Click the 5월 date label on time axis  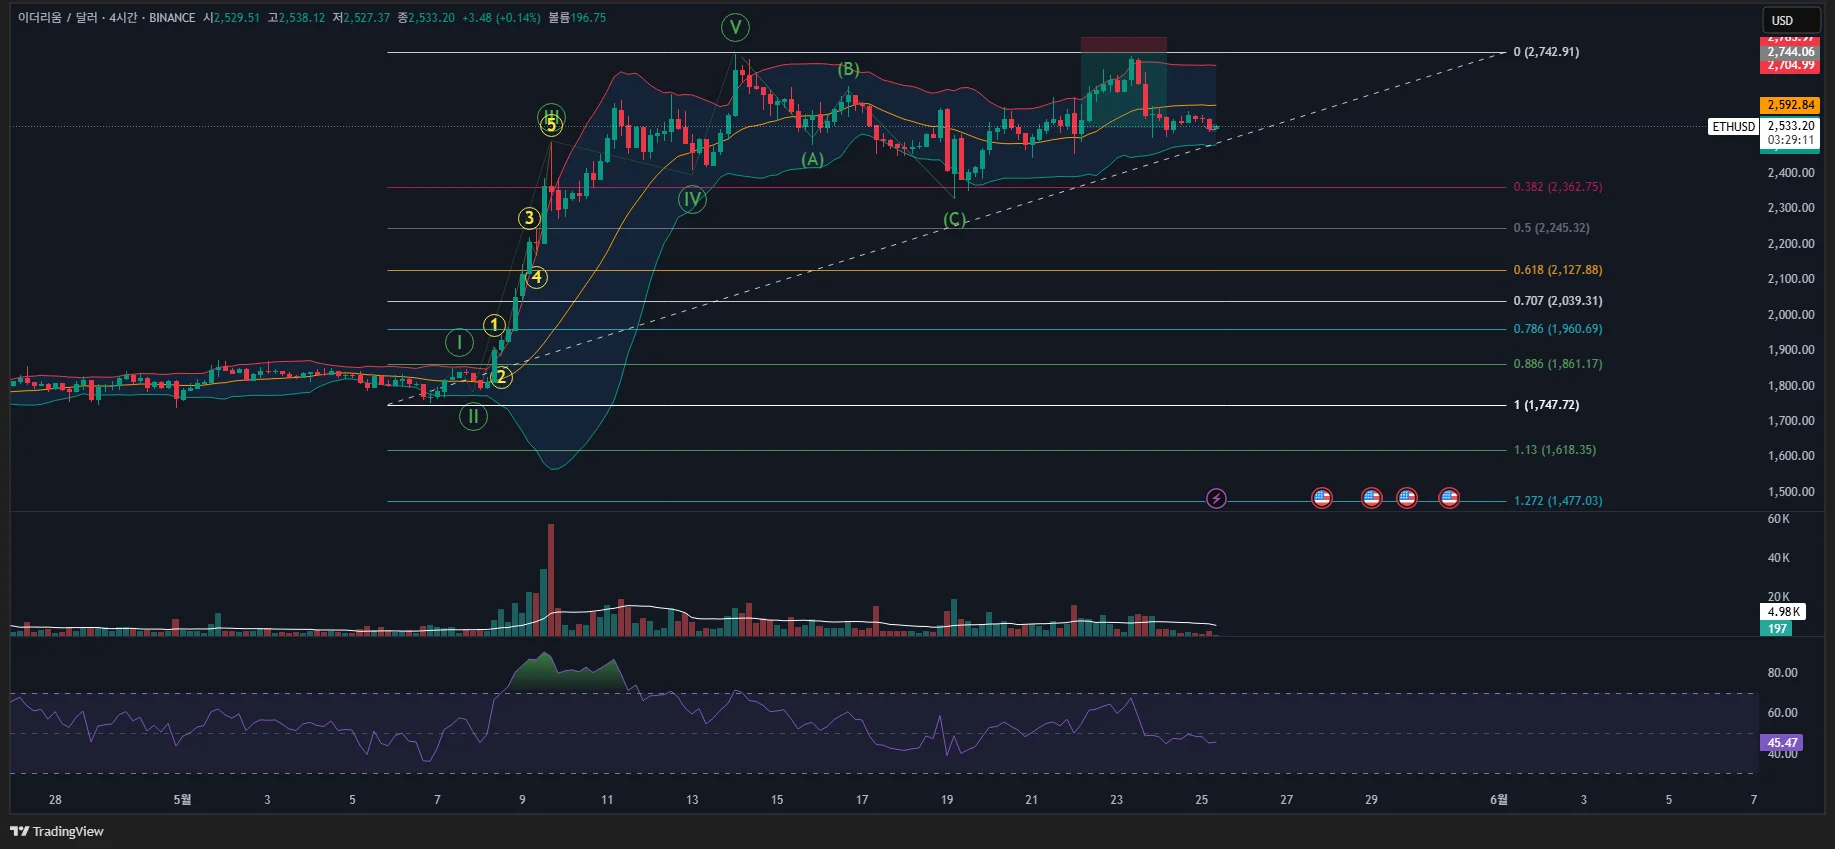click(182, 800)
